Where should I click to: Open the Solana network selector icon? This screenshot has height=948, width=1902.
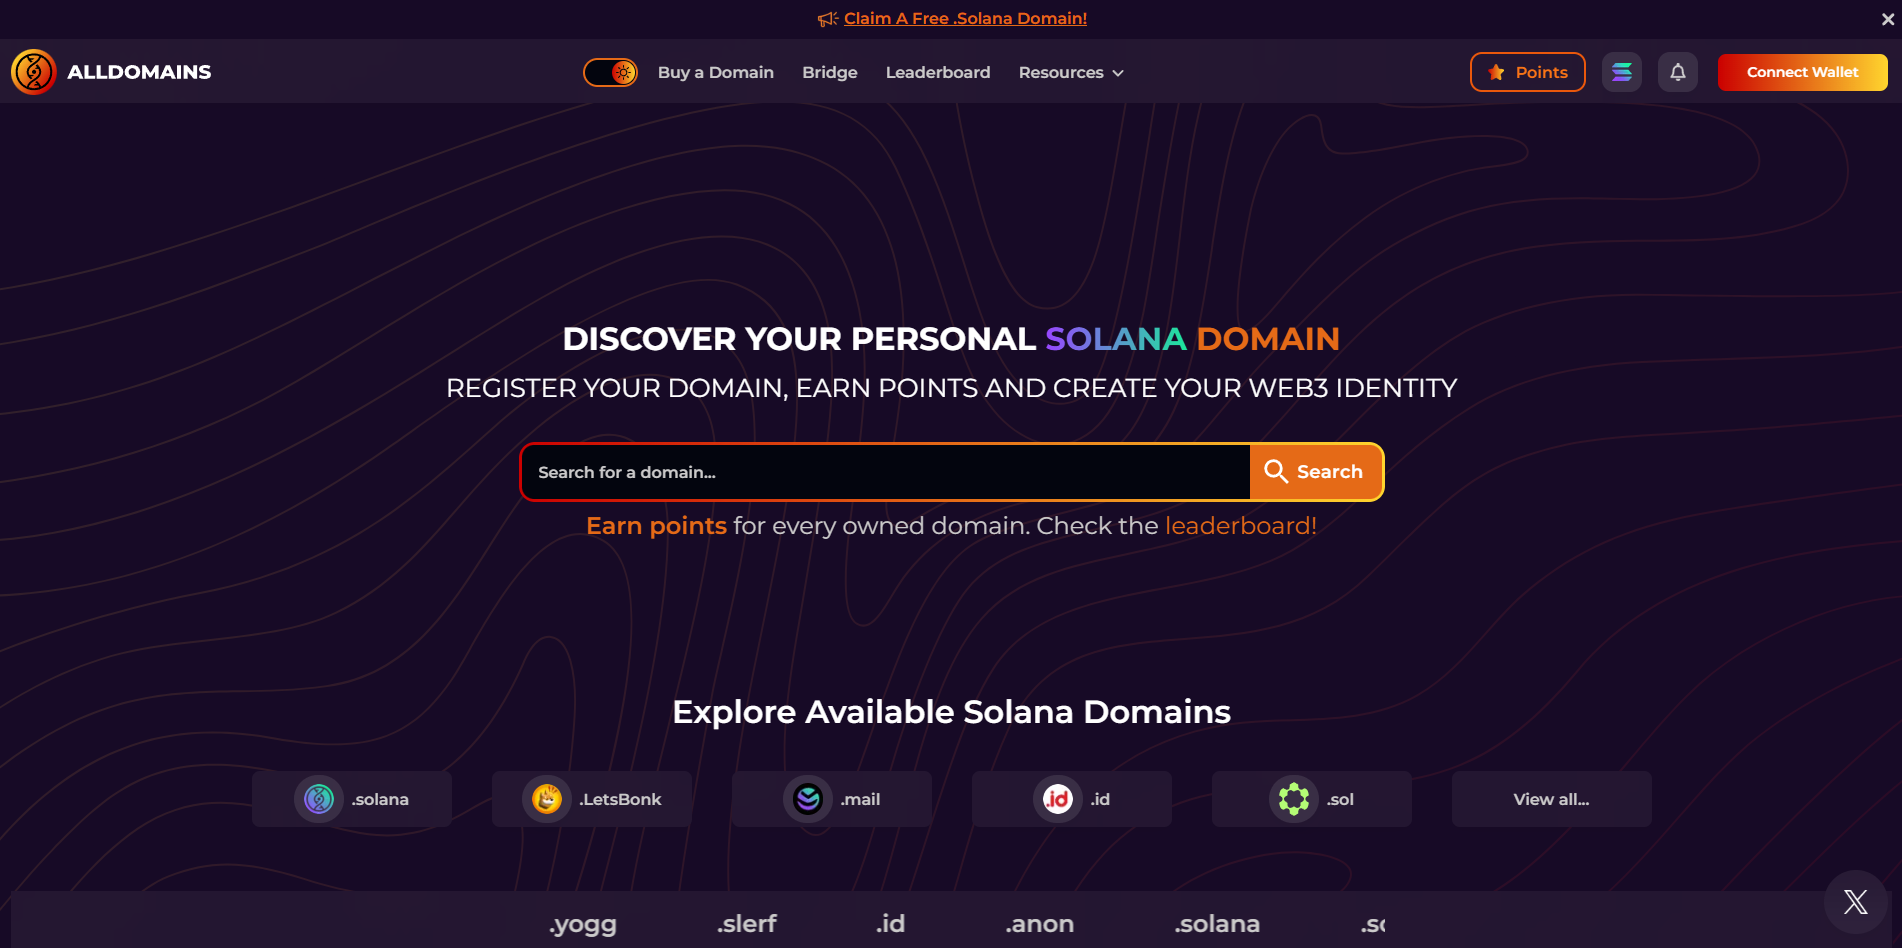tap(1621, 72)
